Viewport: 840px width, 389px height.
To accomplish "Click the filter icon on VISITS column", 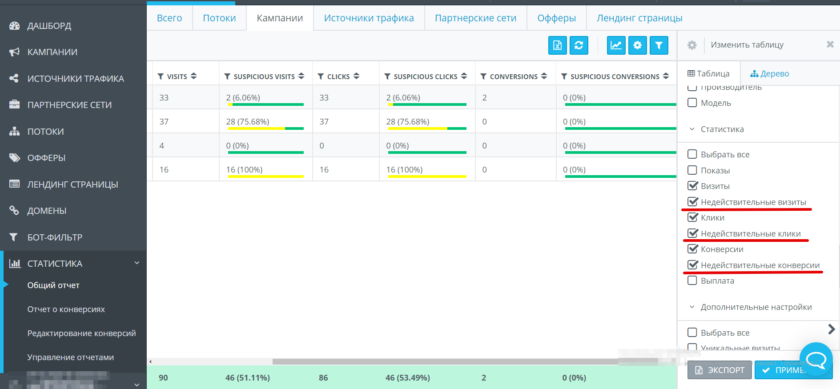I will (x=160, y=77).
